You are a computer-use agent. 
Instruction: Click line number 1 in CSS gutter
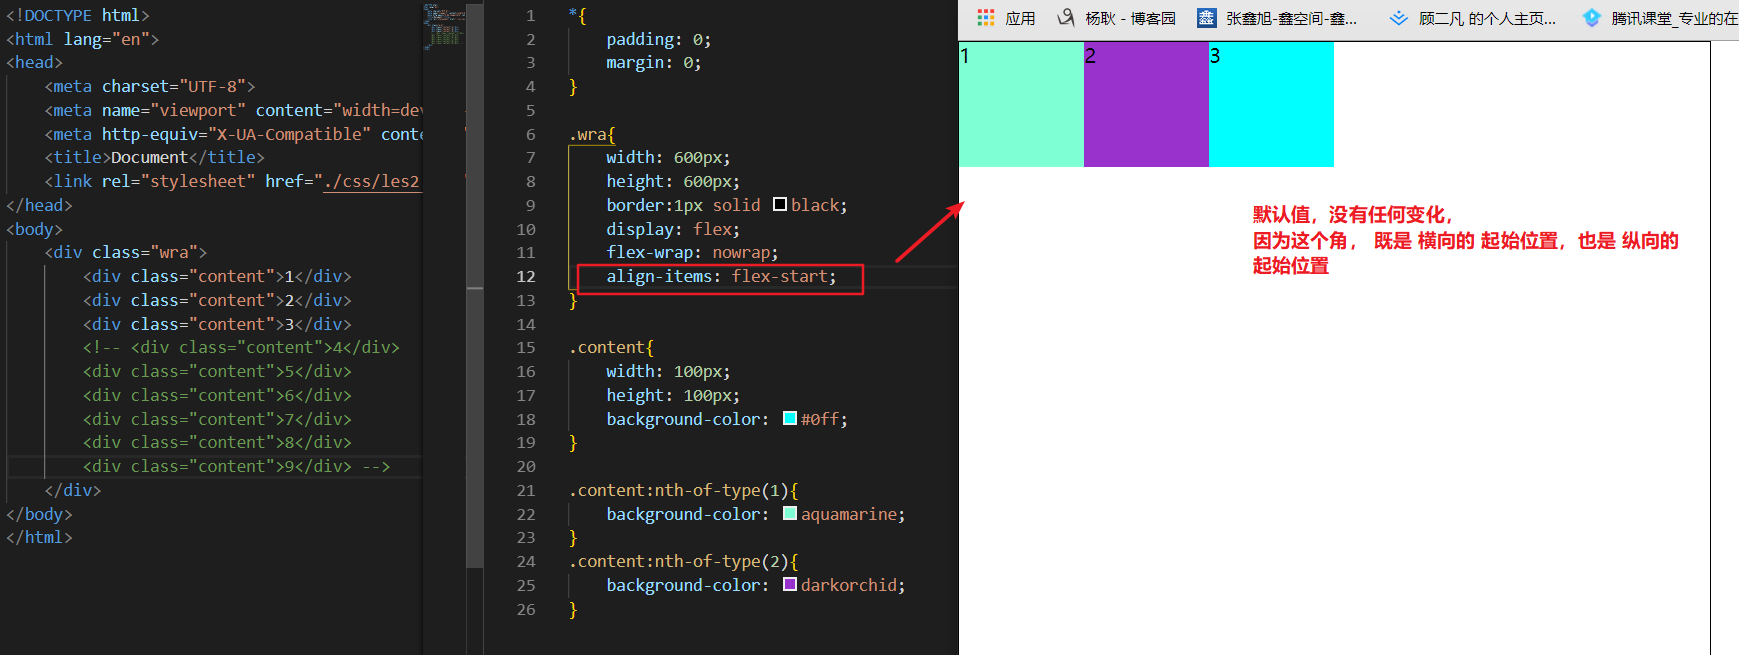tap(530, 15)
